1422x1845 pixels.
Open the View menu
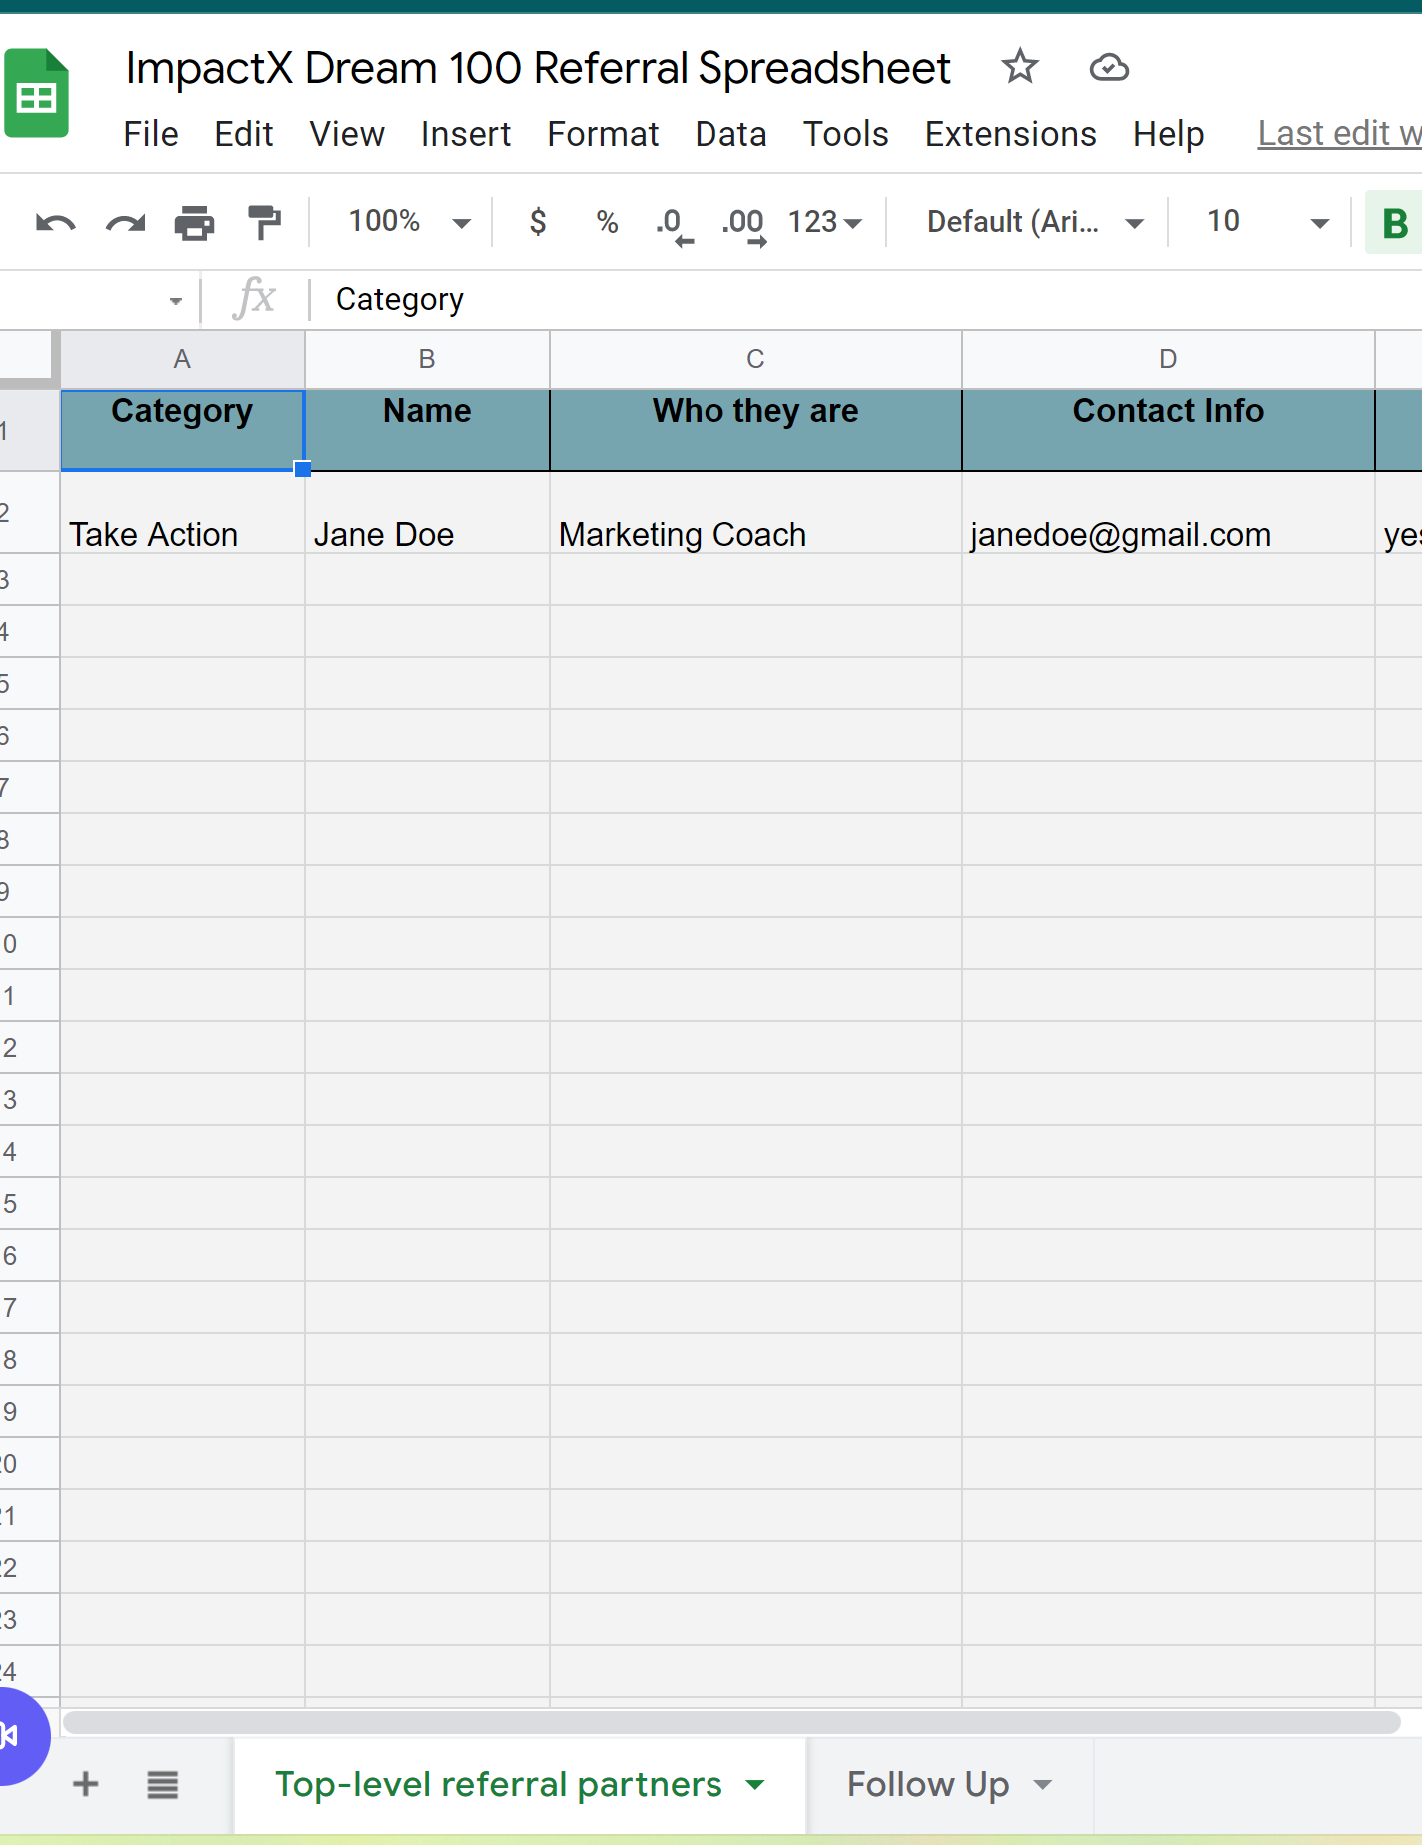[347, 134]
